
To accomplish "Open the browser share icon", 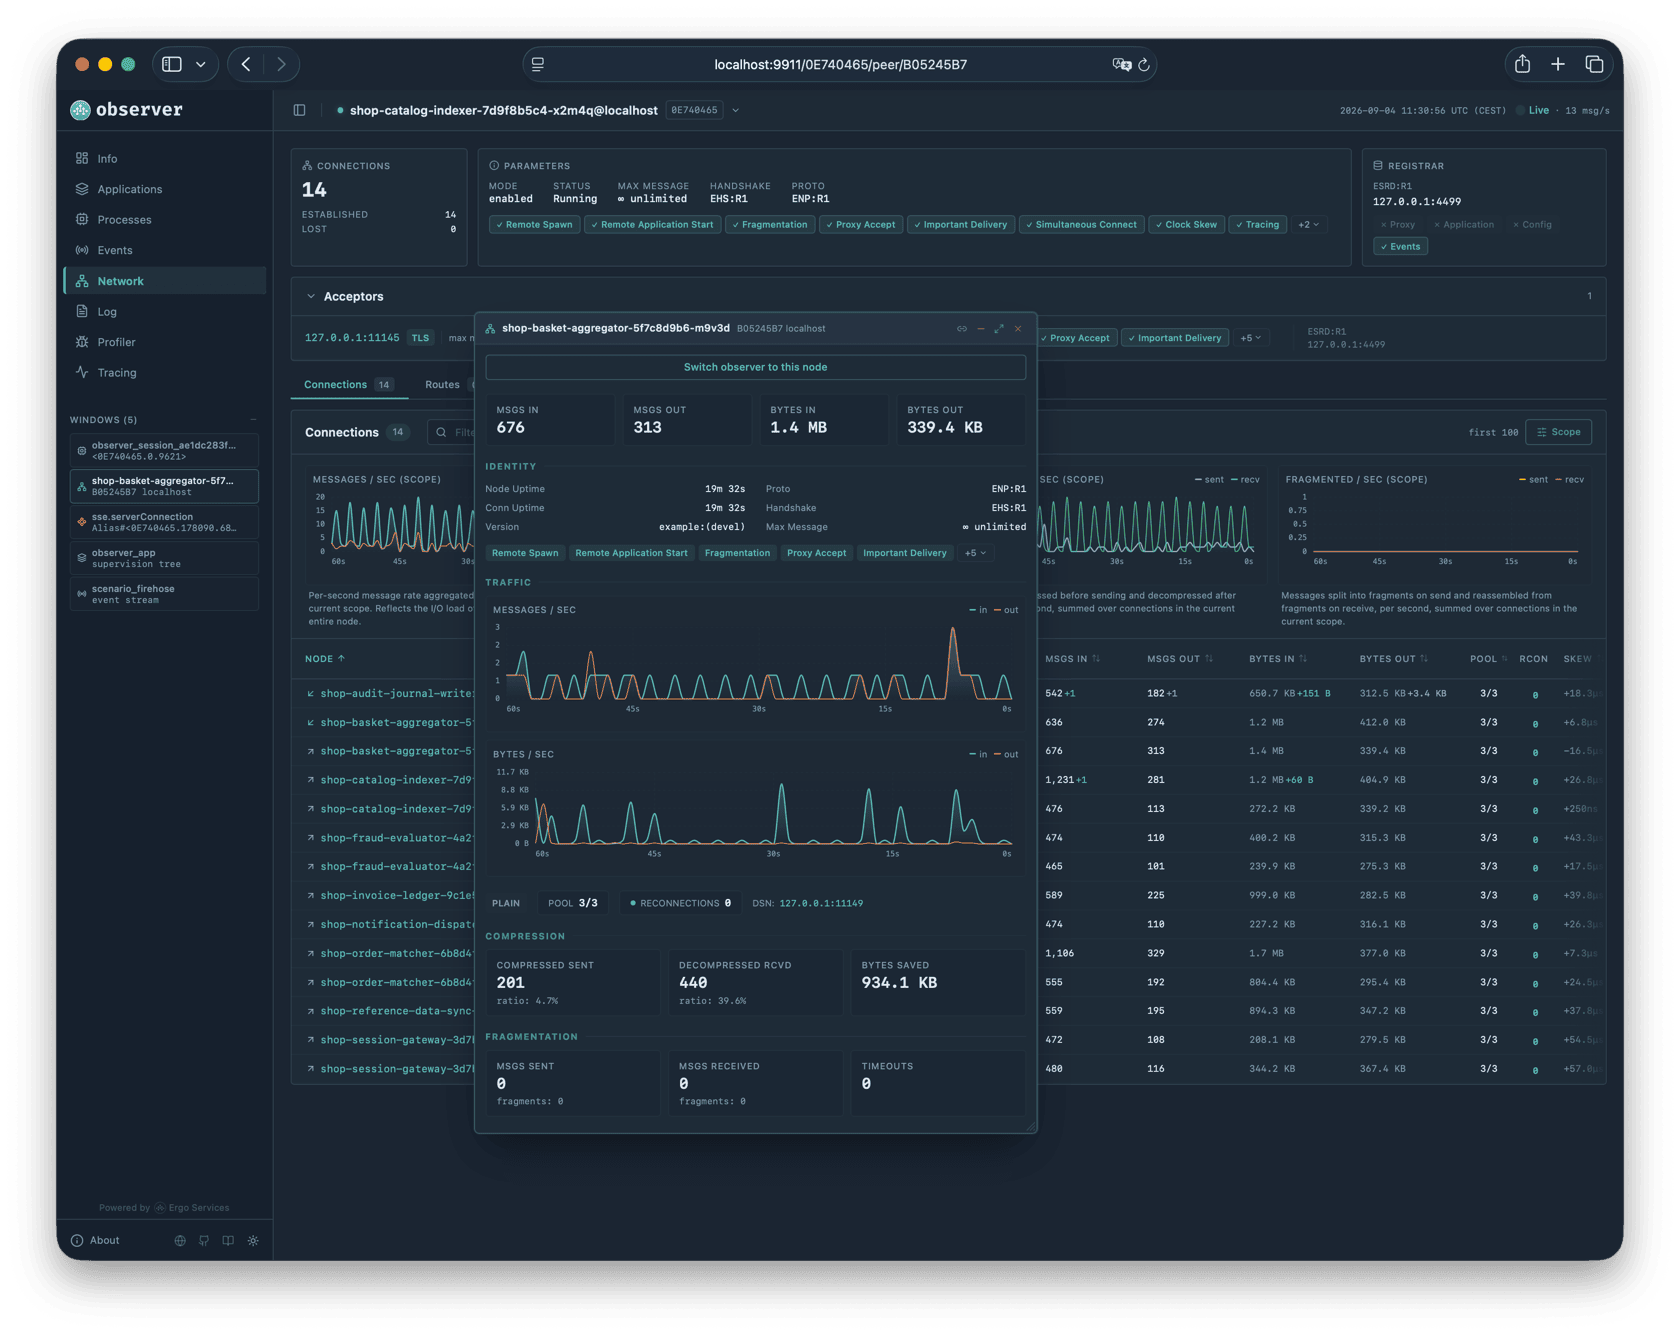I will (x=1522, y=64).
